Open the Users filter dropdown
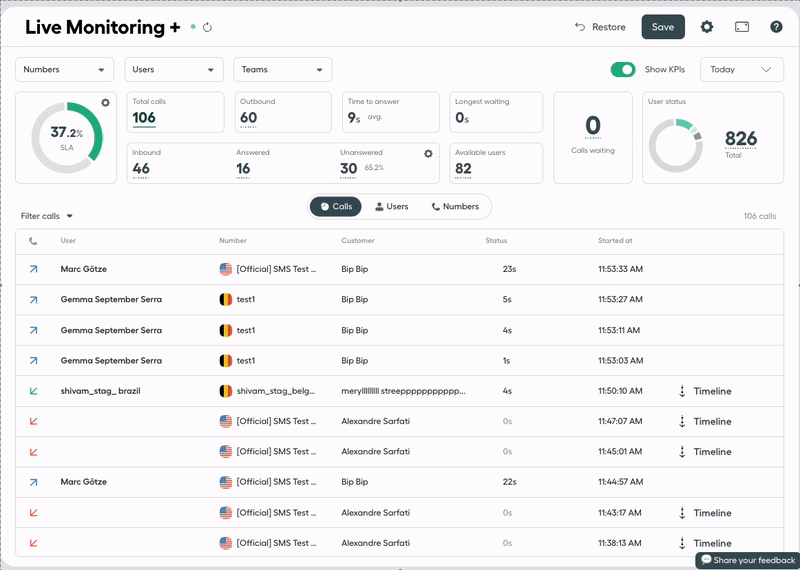Viewport: 800px width, 570px height. [x=173, y=70]
